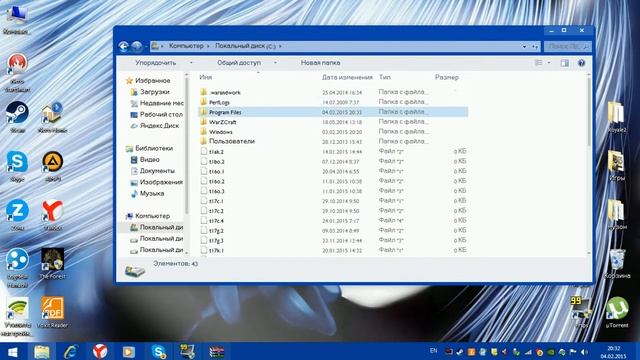
Task: Open the Общий доступ menu
Action: coord(239,63)
